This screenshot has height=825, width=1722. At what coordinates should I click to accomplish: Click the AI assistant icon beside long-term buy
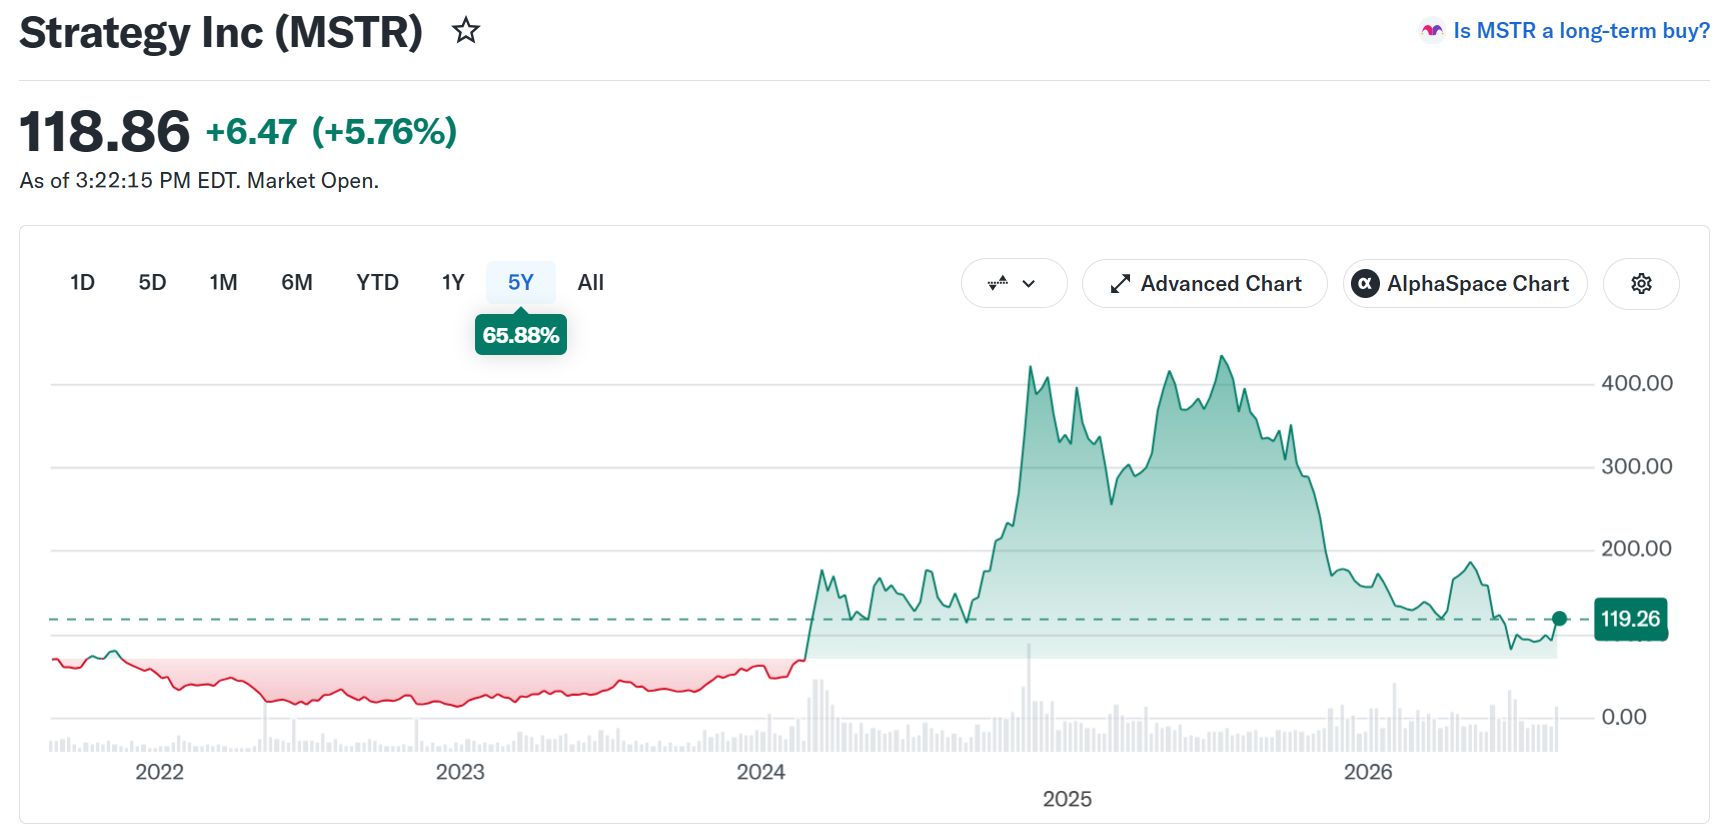point(1432,31)
